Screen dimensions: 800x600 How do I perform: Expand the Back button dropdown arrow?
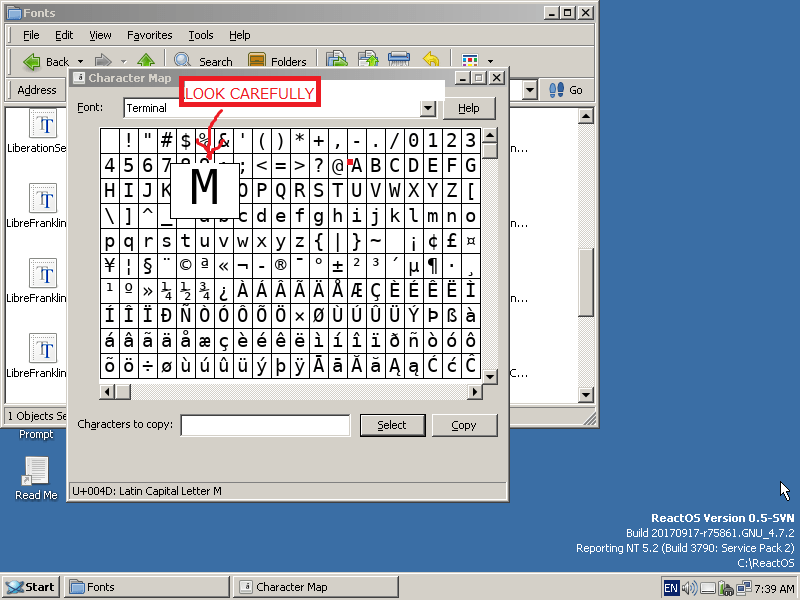click(x=79, y=61)
